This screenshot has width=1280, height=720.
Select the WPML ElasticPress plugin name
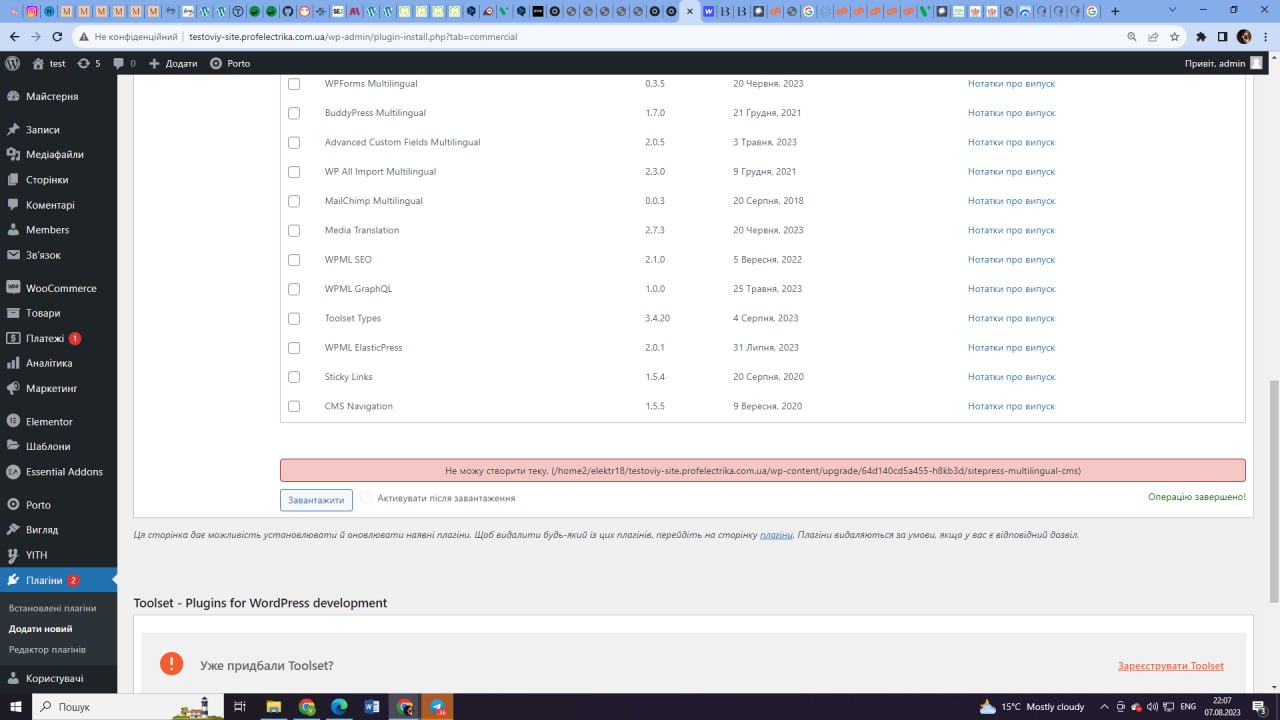point(363,348)
